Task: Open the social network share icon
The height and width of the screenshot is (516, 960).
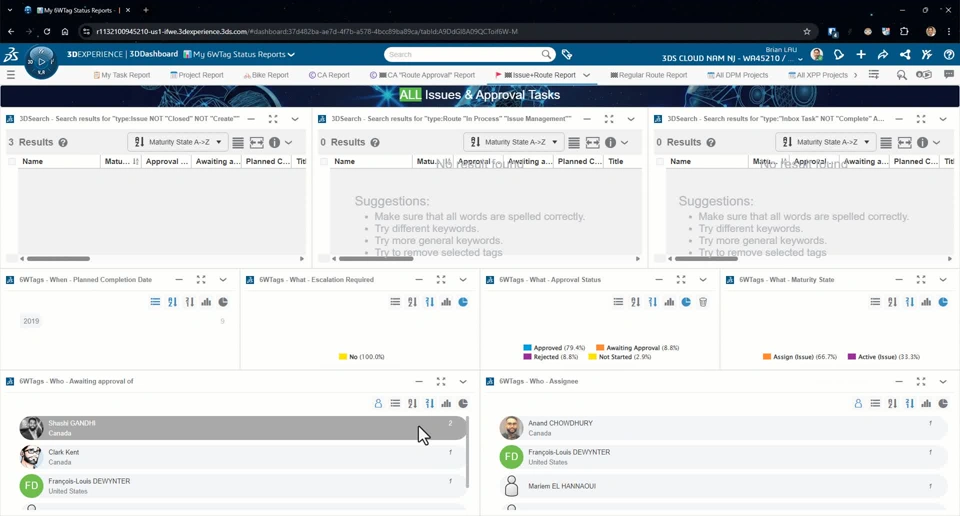Action: (905, 54)
